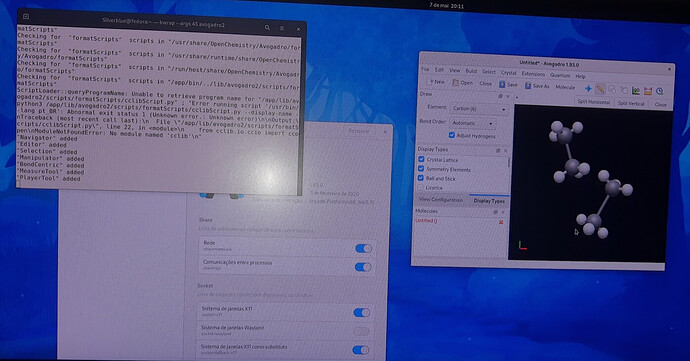Open the Bond Order Automatic dropdown

(472, 123)
